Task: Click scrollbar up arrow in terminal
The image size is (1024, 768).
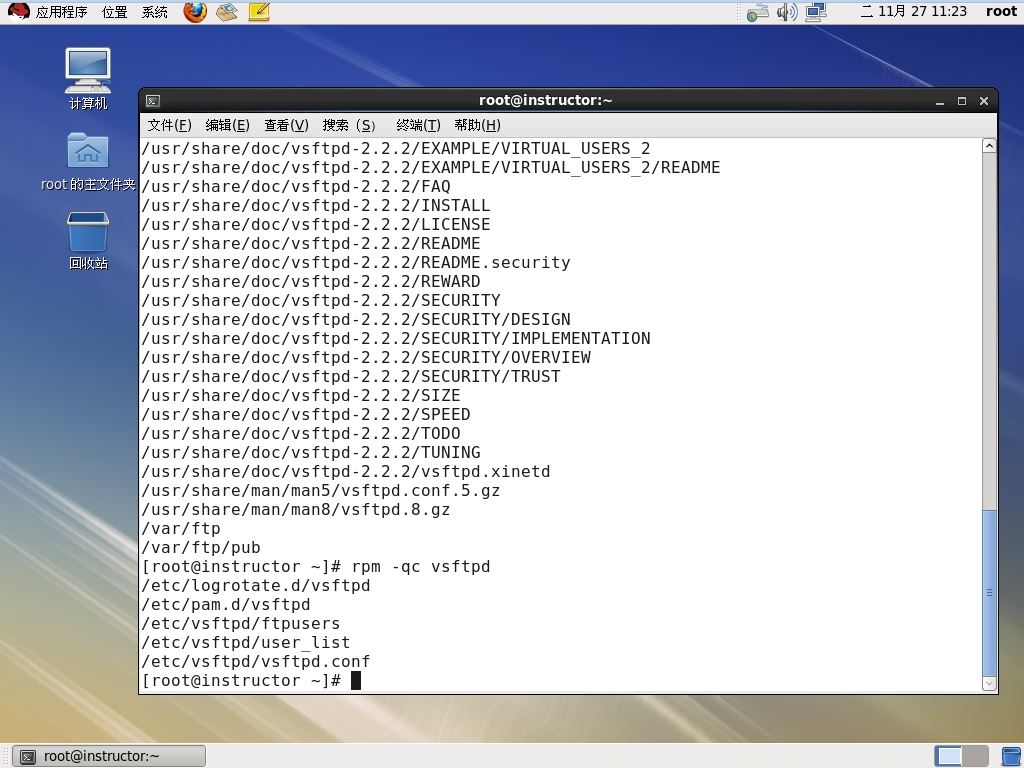Action: click(989, 146)
